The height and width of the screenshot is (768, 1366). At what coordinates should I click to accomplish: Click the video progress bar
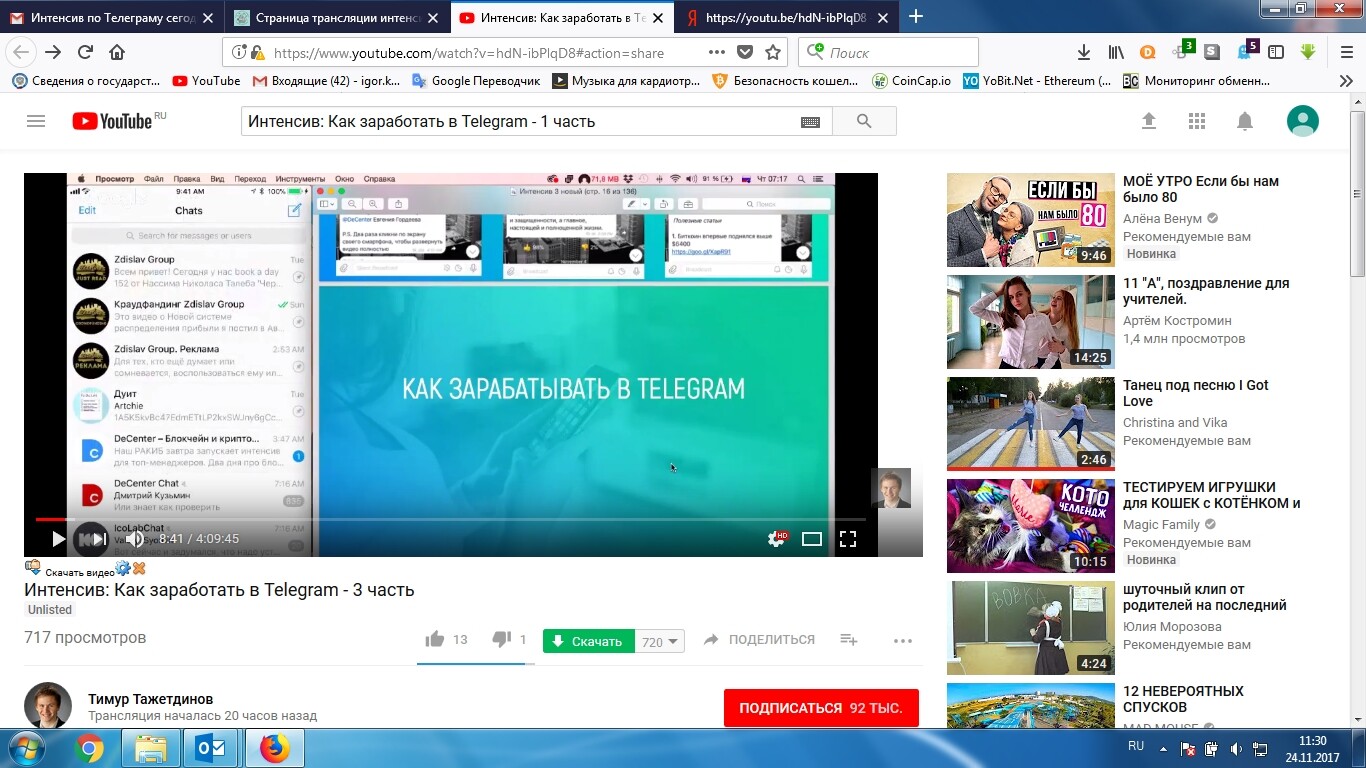coord(450,519)
